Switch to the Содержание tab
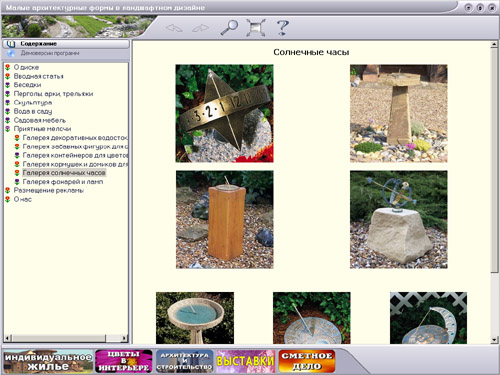Screen dimensions: 500x375 [x=66, y=44]
